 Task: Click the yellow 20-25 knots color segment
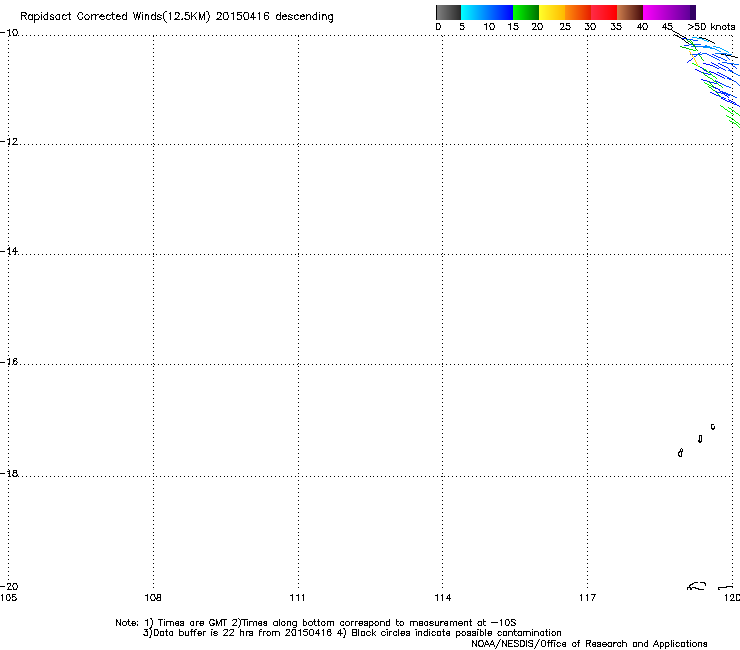point(552,12)
